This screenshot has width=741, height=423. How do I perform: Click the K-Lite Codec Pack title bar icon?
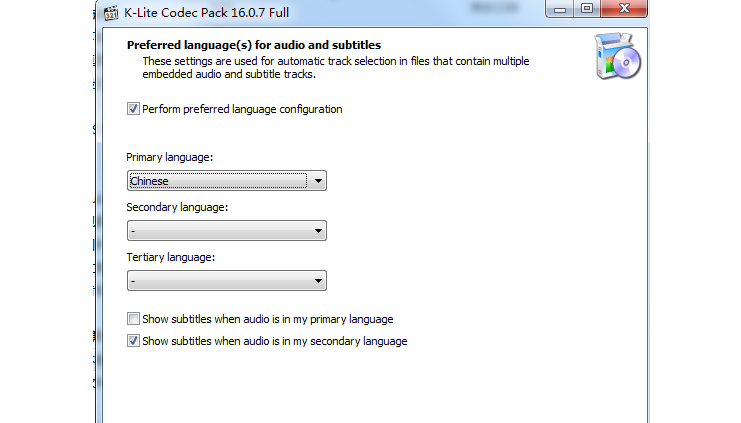[111, 13]
